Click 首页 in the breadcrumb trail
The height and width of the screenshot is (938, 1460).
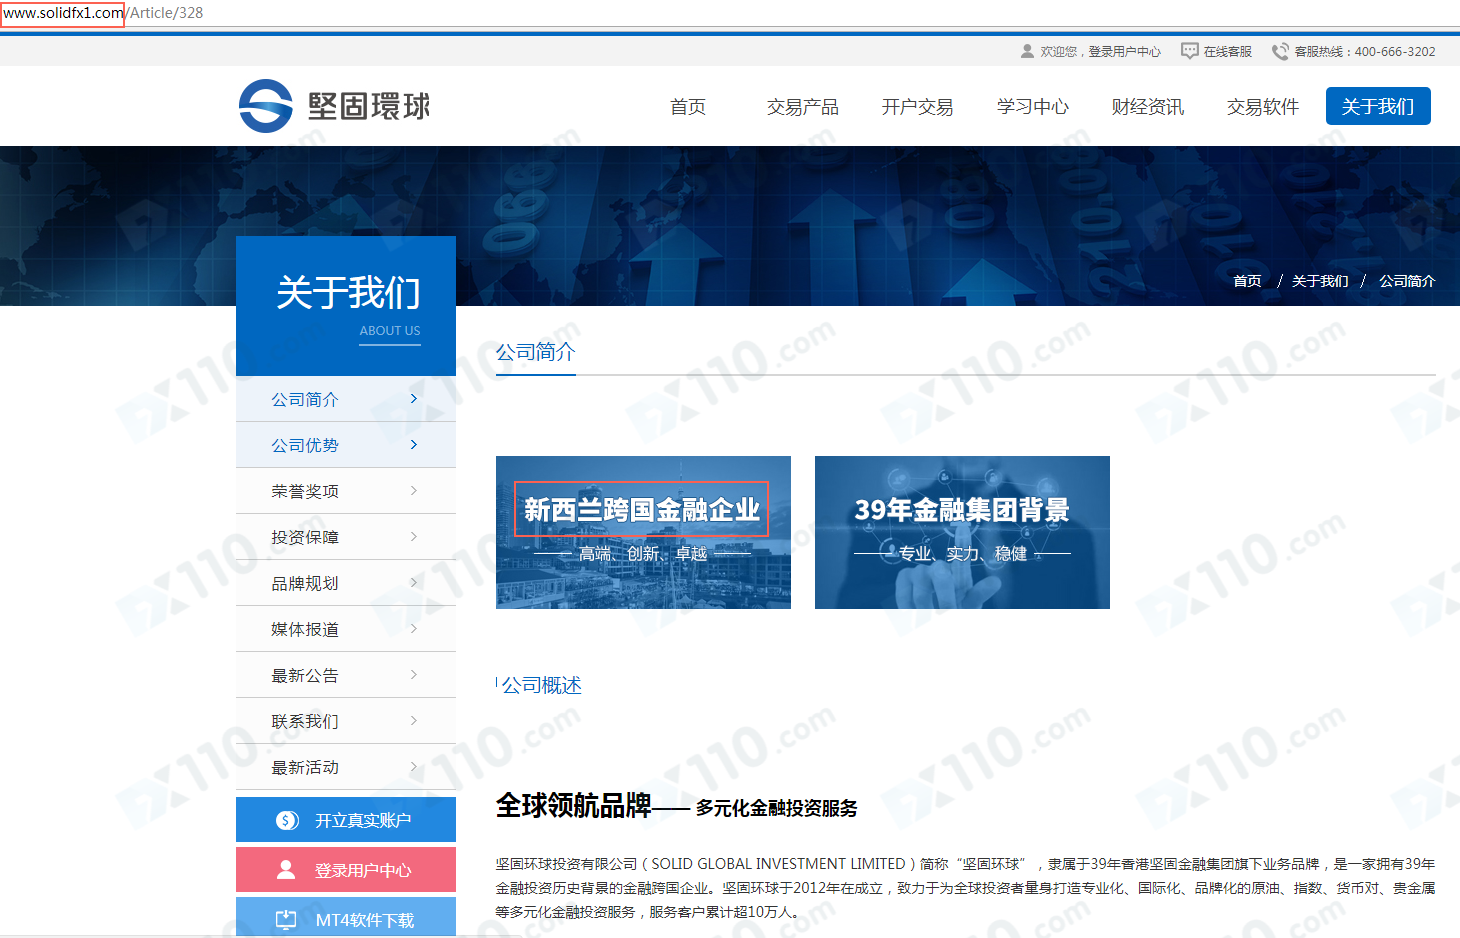pos(1247,281)
